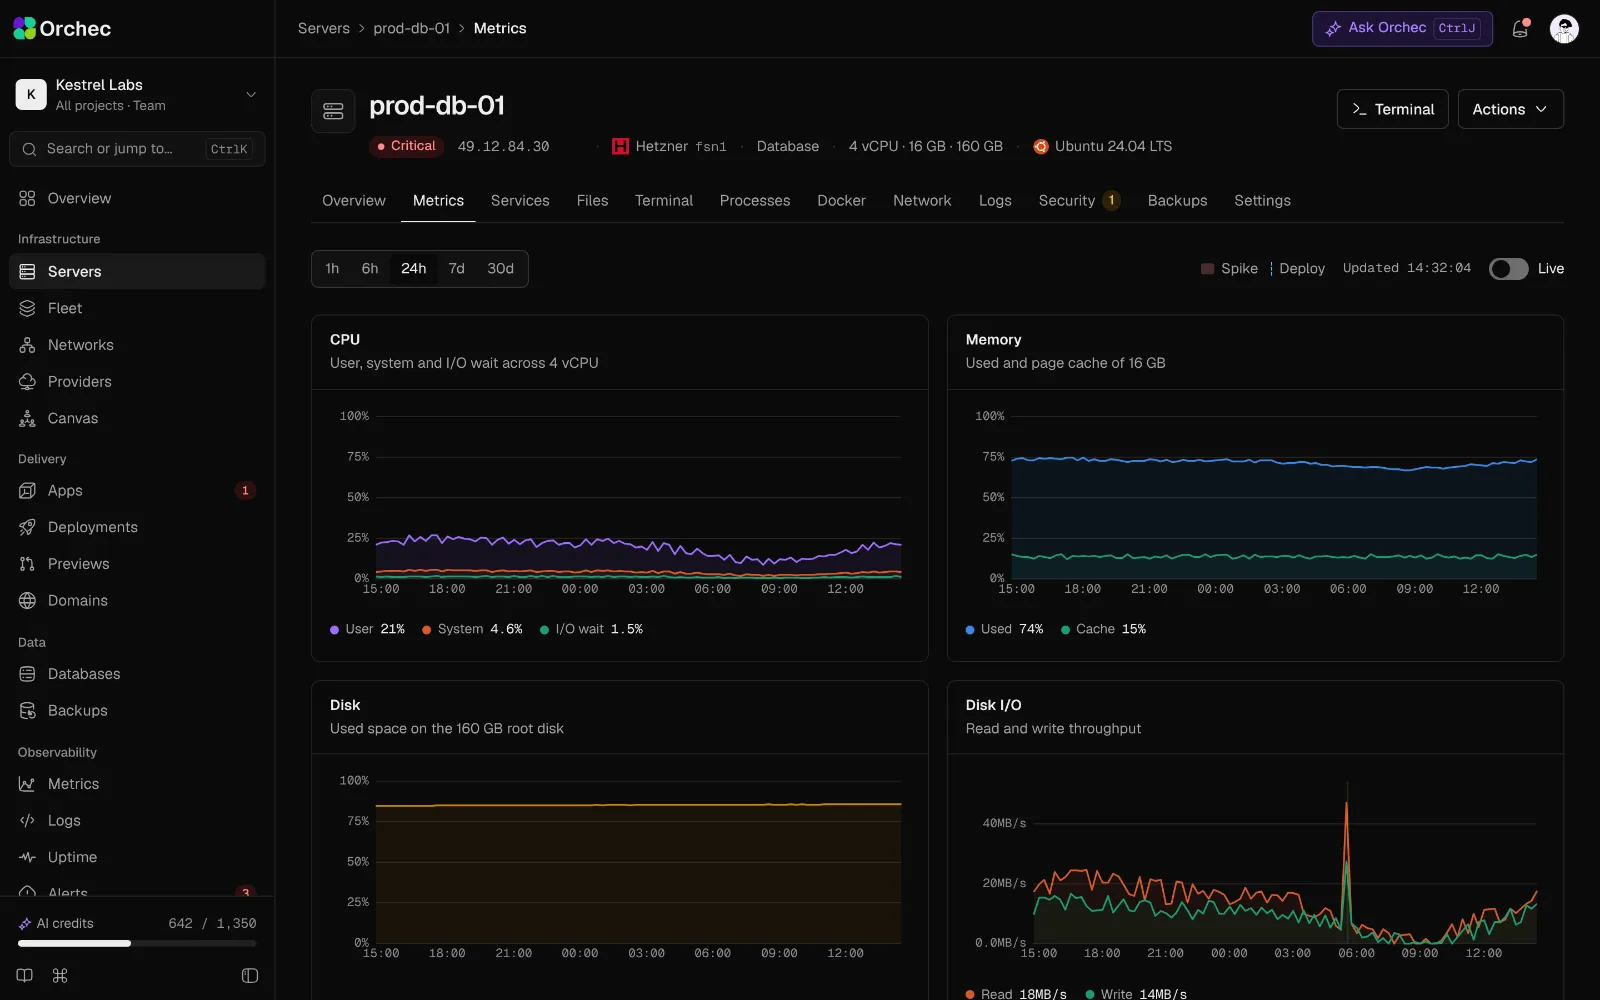Open Domains in the sidebar
This screenshot has width=1600, height=1000.
137,600
